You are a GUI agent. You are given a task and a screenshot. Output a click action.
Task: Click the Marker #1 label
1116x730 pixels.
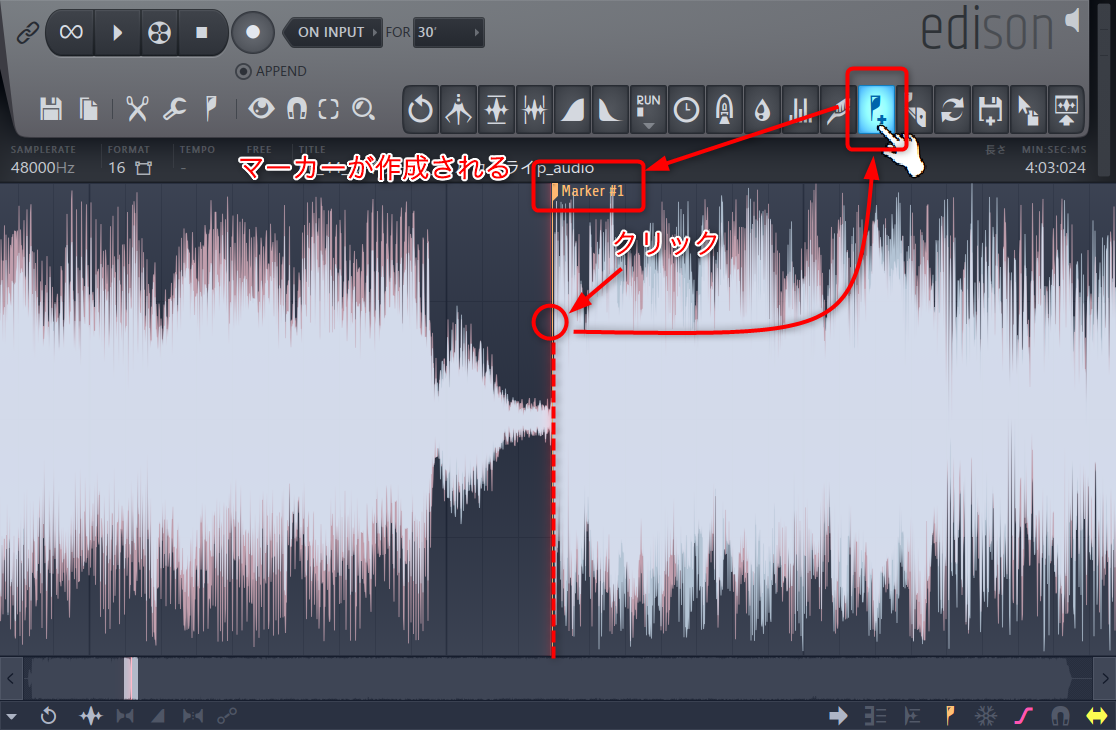pos(594,191)
